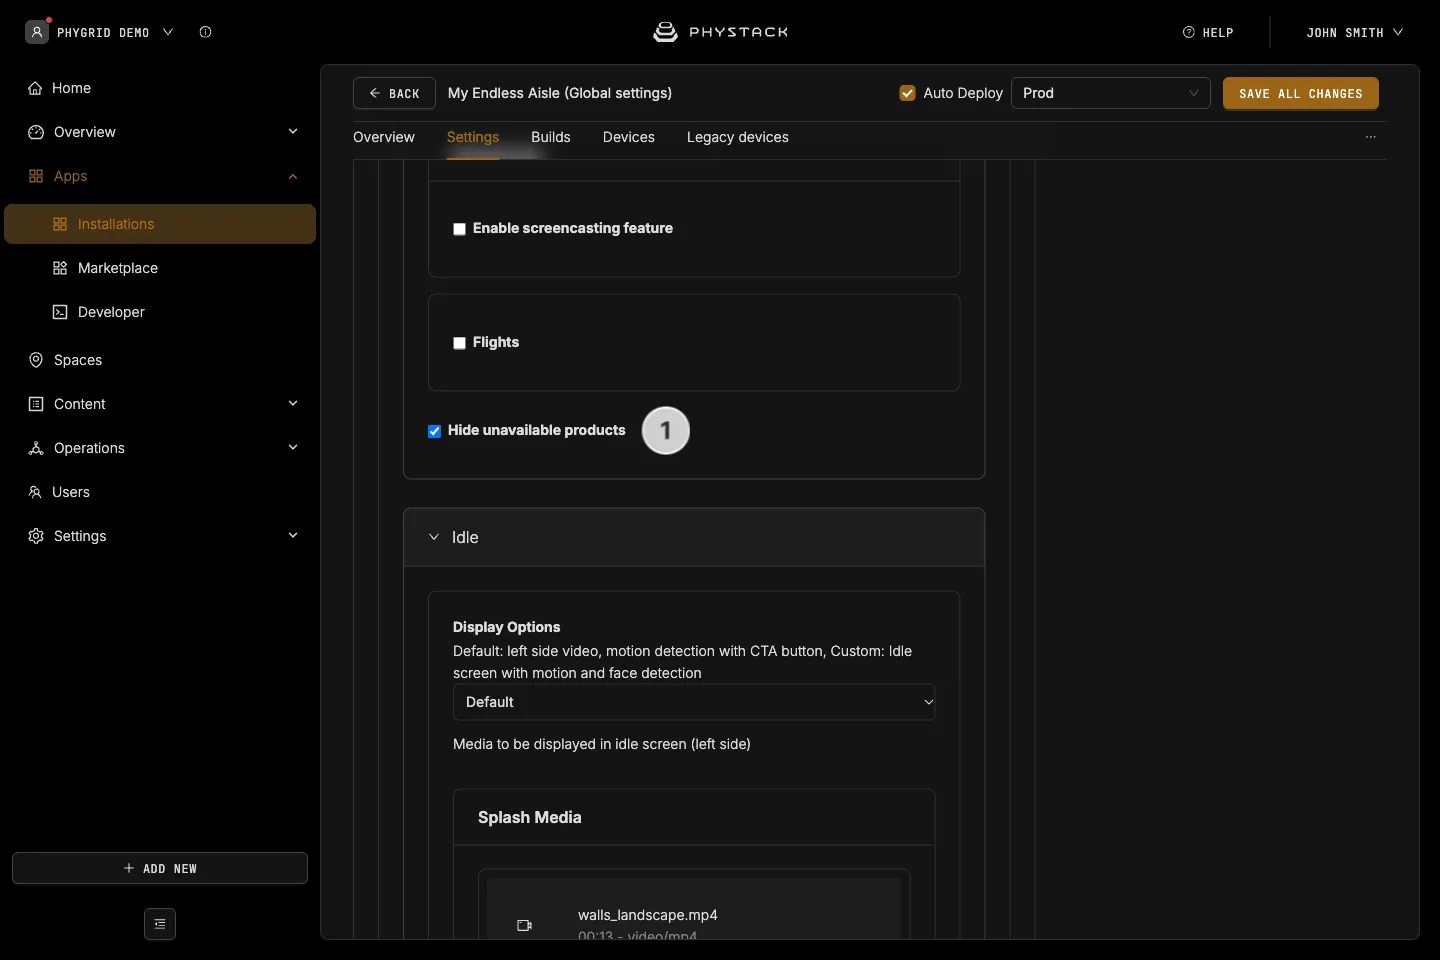Screen dimensions: 1440x960
Task: Open the Help link
Action: (x=1208, y=32)
